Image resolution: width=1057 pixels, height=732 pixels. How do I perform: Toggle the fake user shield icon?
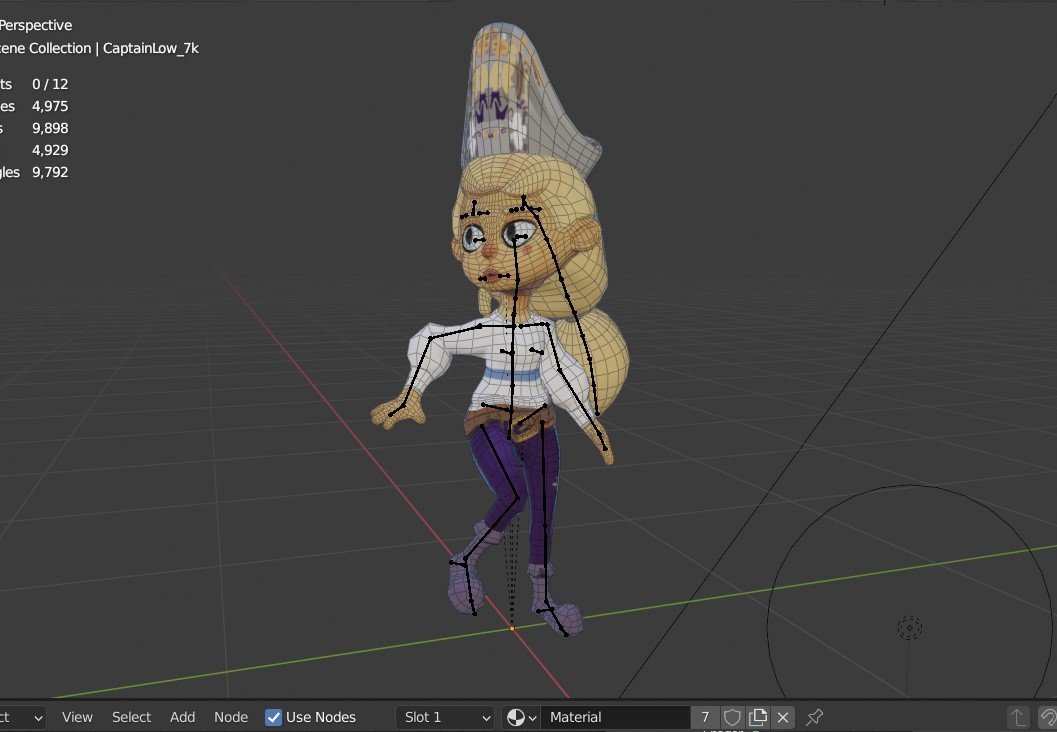pyautogui.click(x=733, y=717)
